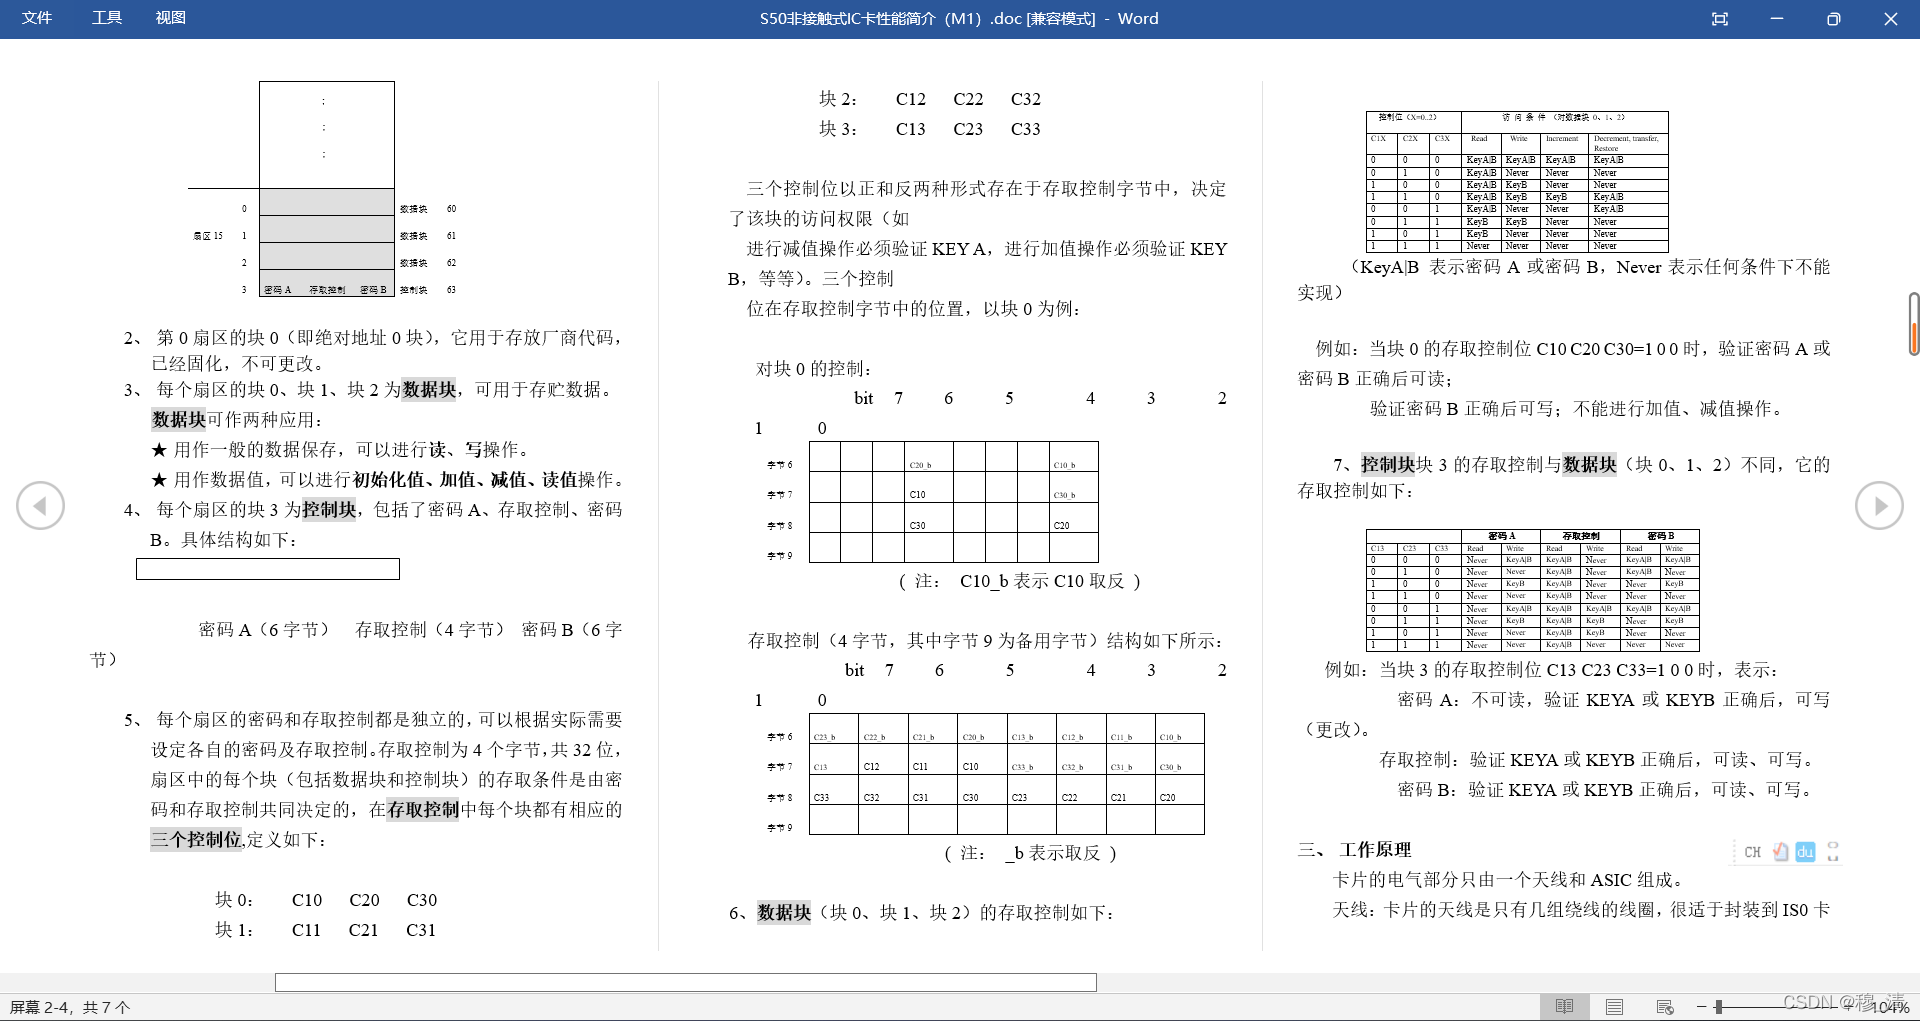Toggle auto-hide reading toolbar icon in title bar
The height and width of the screenshot is (1021, 1920).
(x=1720, y=19)
